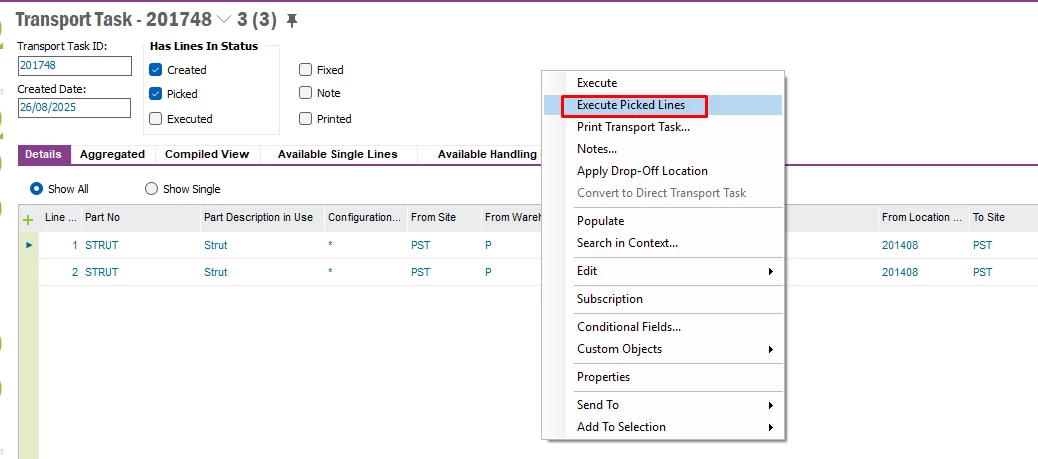Select Print Transport Task menu entry
Image resolution: width=1038 pixels, height=459 pixels.
(633, 127)
